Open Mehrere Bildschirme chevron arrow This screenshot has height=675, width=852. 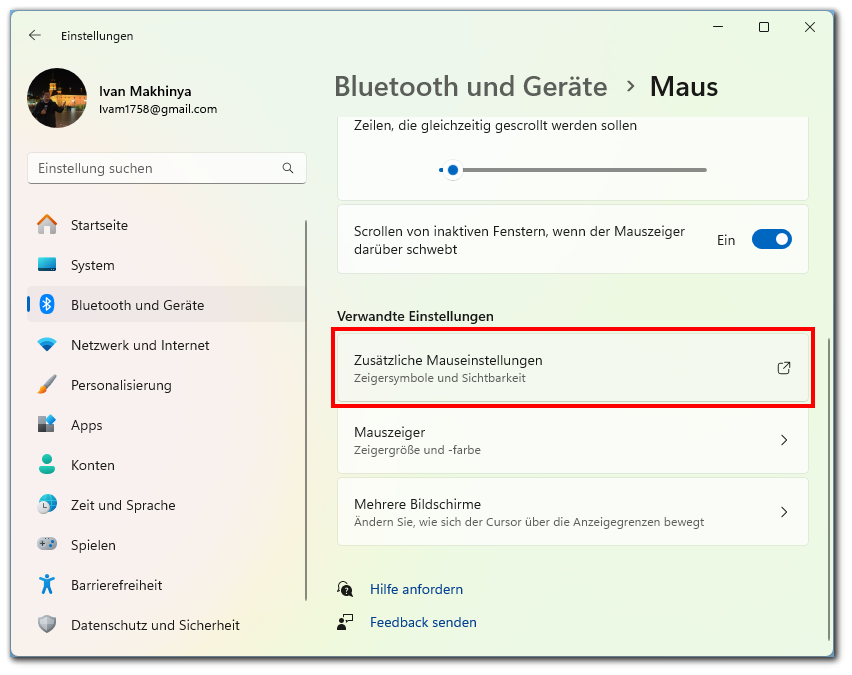784,512
